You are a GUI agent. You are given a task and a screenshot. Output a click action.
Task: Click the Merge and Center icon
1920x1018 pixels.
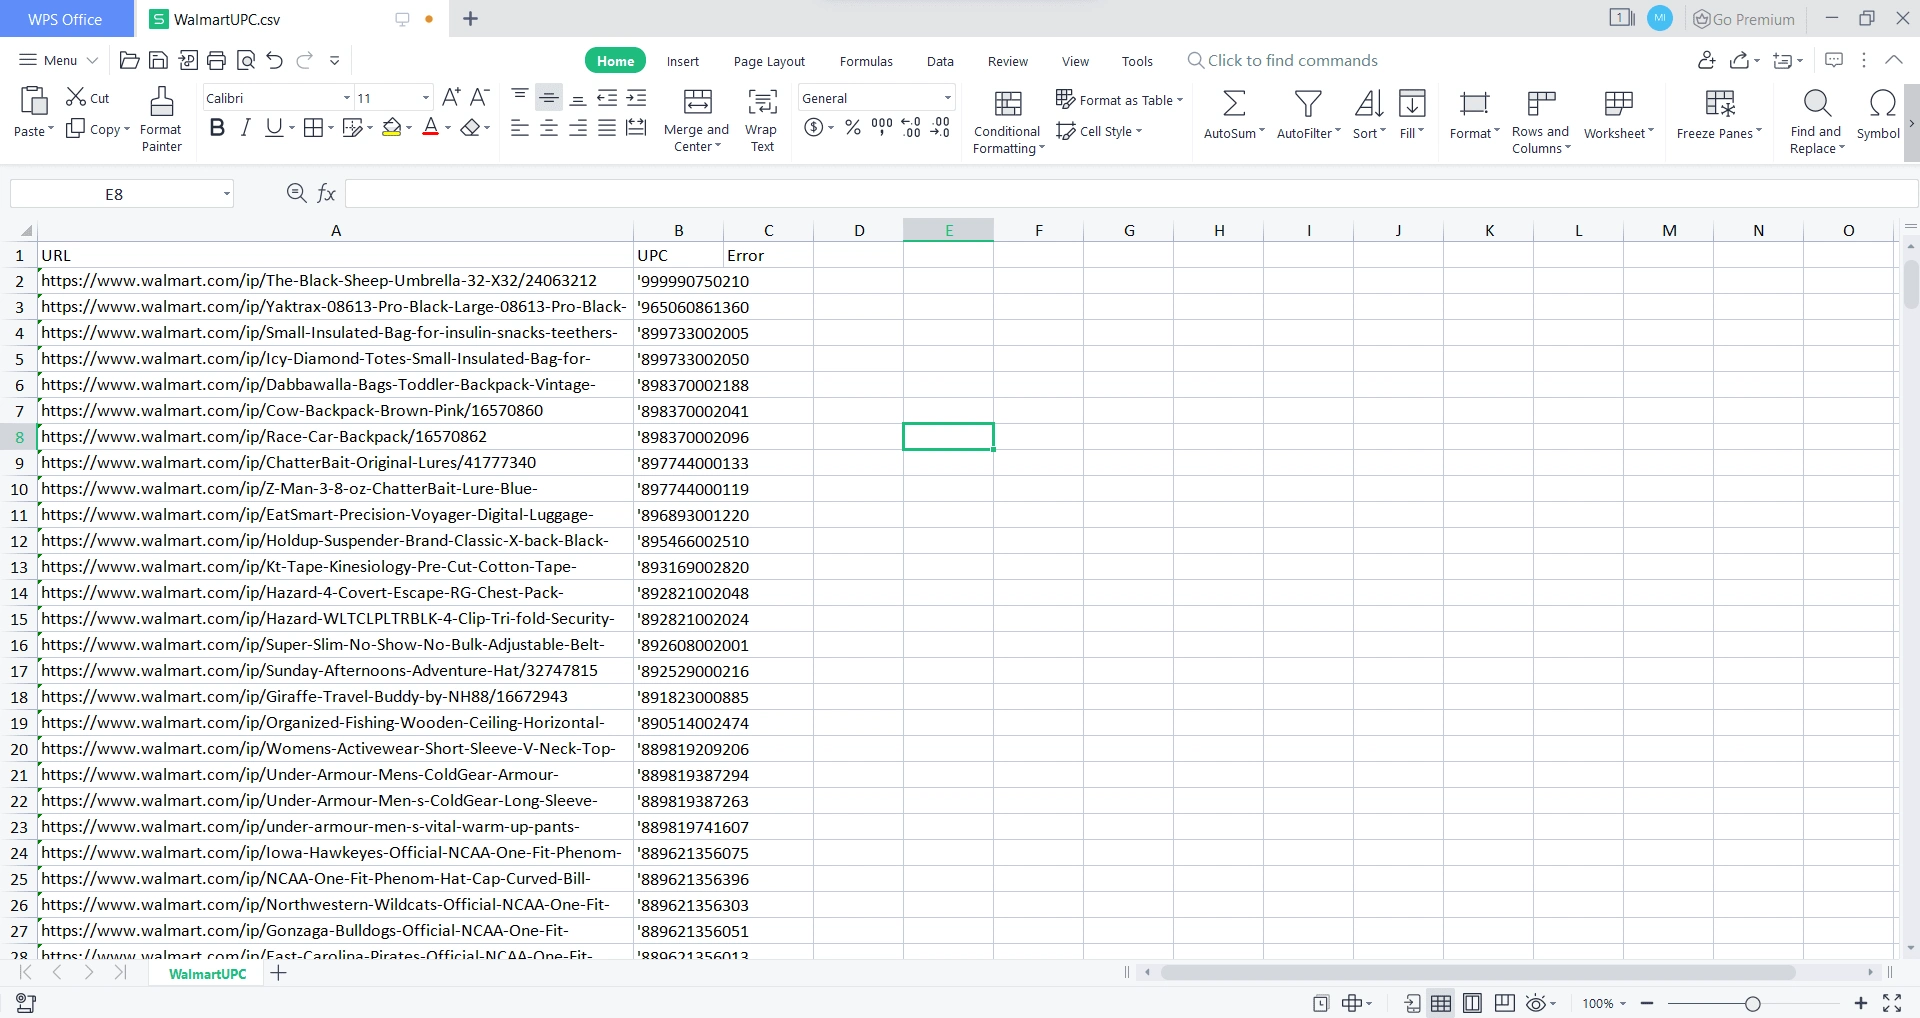click(697, 101)
